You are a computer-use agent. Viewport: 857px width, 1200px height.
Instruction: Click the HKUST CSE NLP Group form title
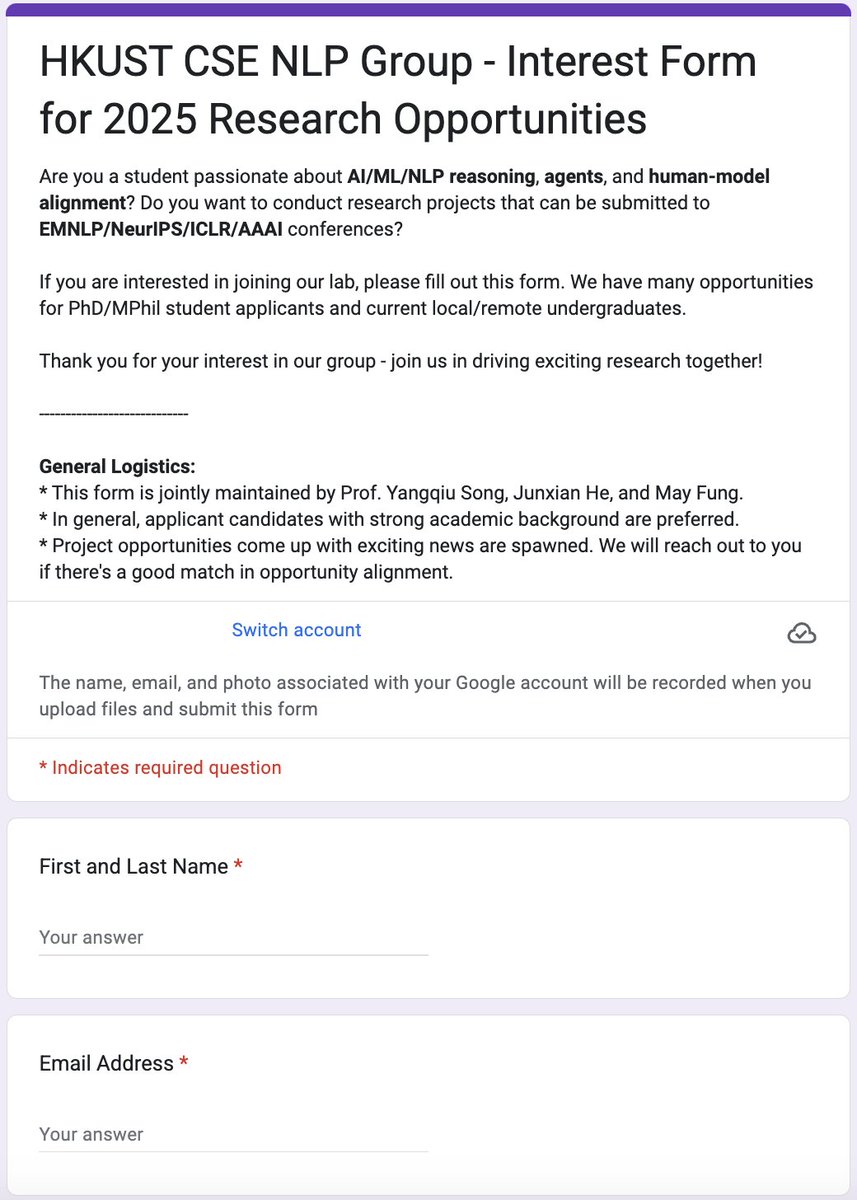click(x=398, y=90)
